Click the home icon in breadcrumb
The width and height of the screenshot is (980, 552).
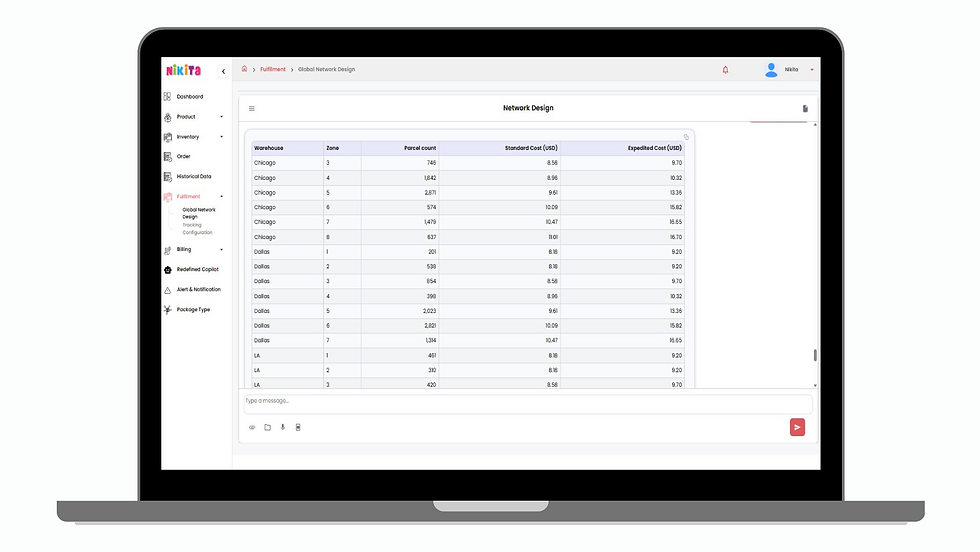pyautogui.click(x=244, y=69)
